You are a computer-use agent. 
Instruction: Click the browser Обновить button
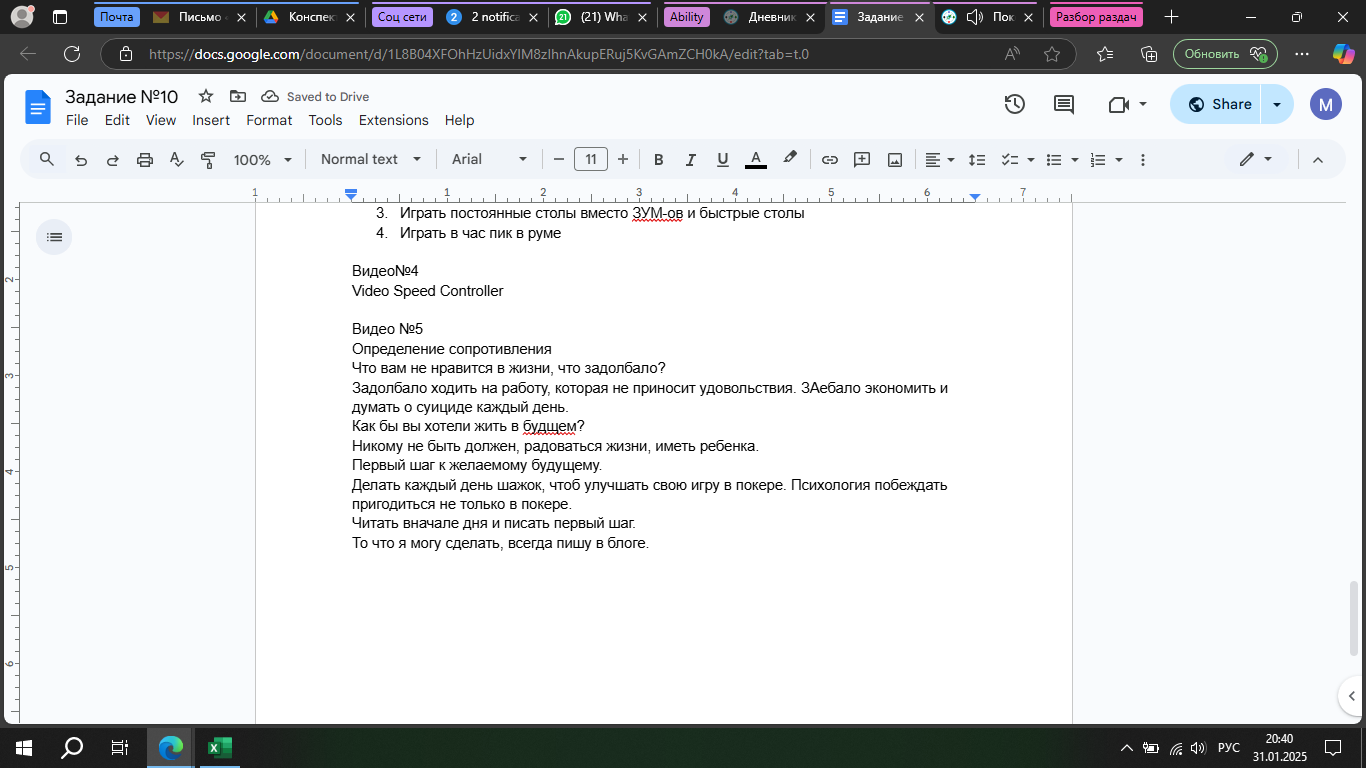1226,54
